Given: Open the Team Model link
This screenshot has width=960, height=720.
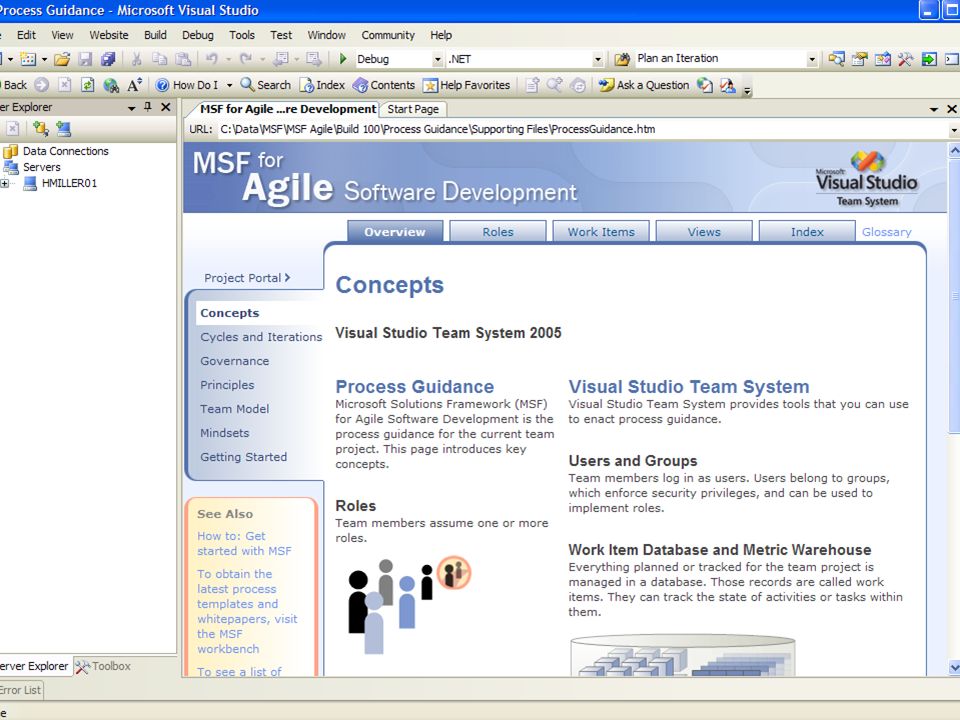Looking at the screenshot, I should coord(234,408).
